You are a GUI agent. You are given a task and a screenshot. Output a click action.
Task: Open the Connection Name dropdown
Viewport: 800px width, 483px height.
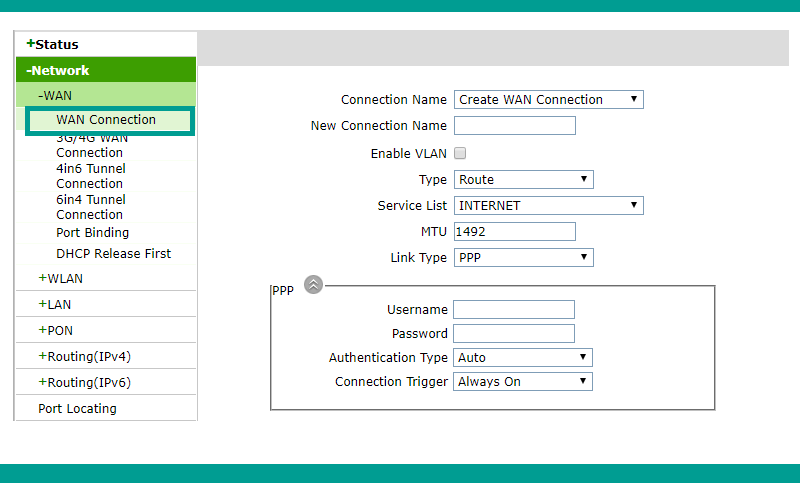point(548,99)
